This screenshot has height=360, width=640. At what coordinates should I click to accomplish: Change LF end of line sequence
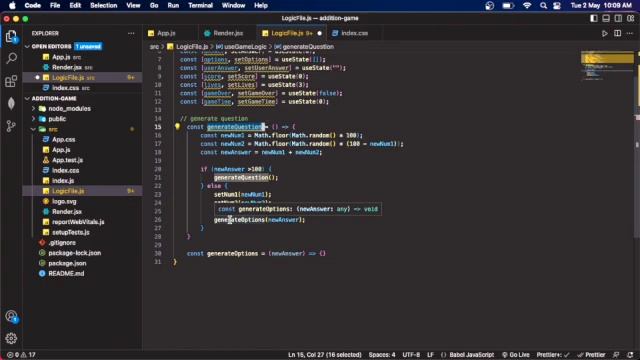click(430, 355)
